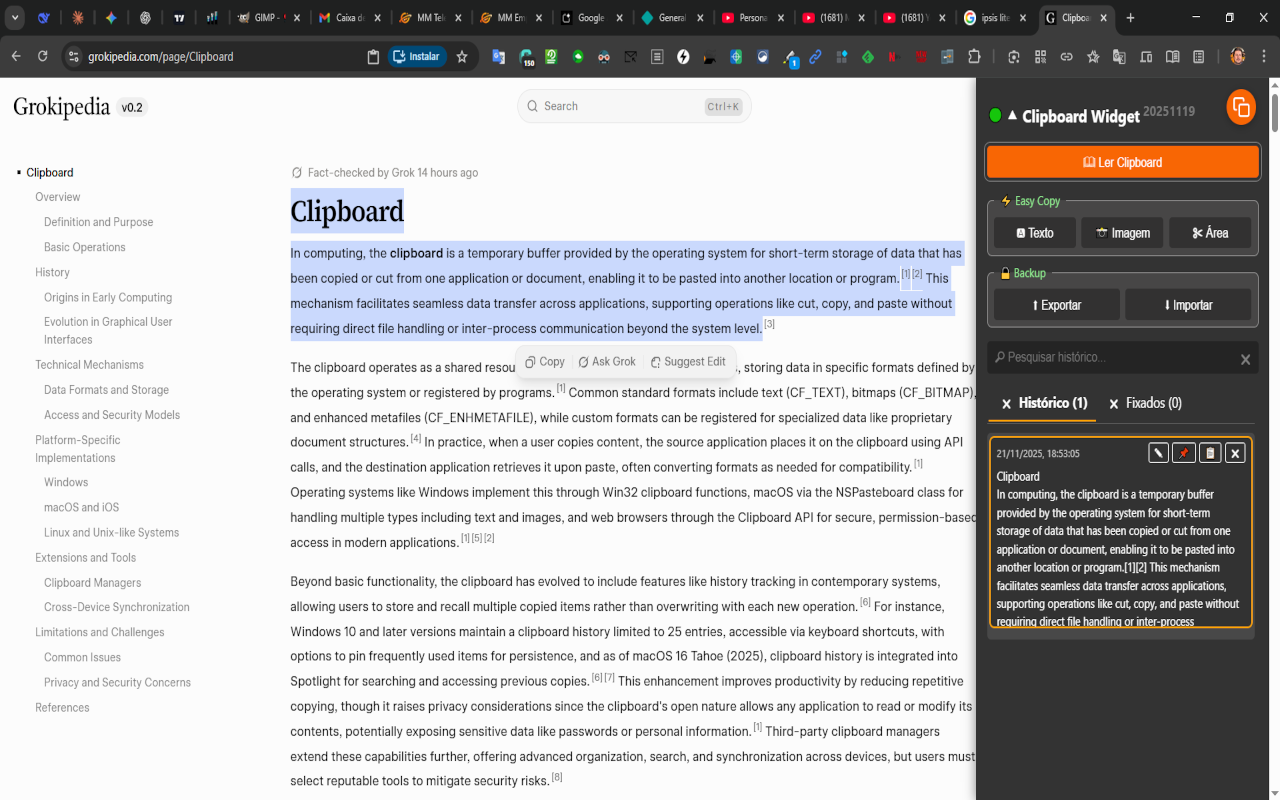The height and width of the screenshot is (800, 1280).
Task: Open a new tab with plus button
Action: pos(1130,18)
